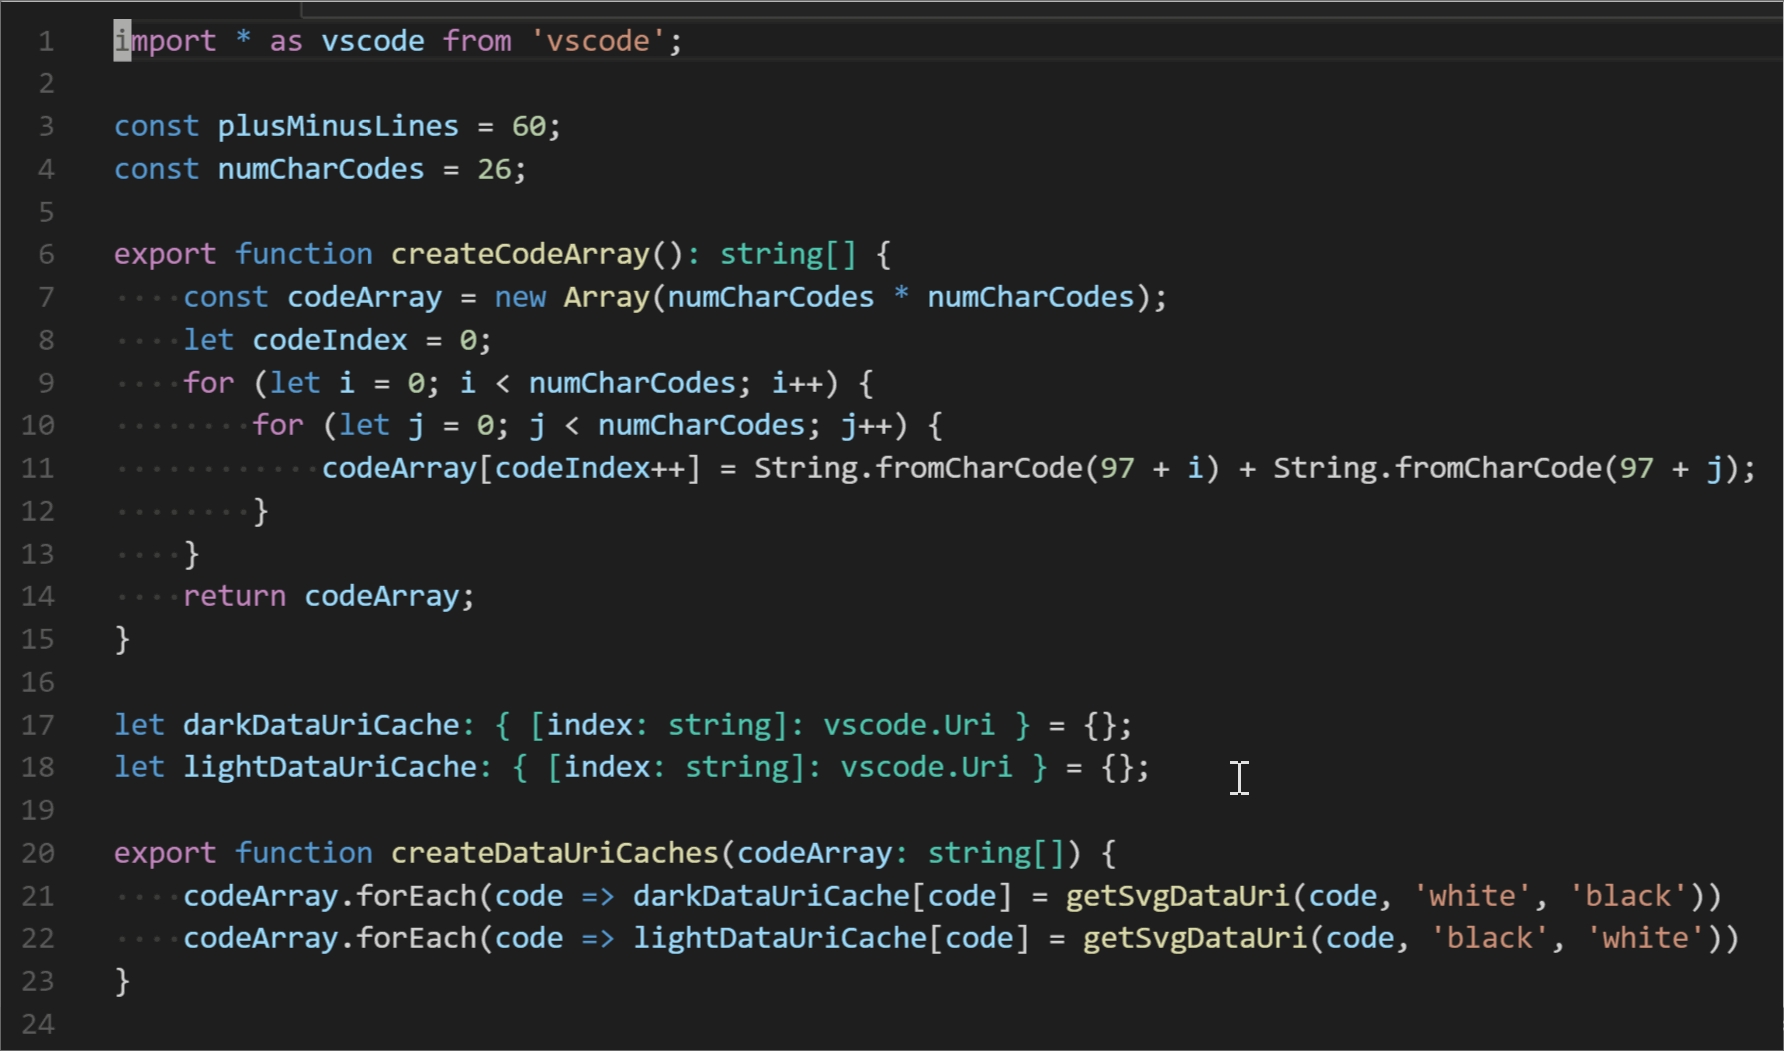
Task: Click getSvgDataUri call on line 21
Action: point(1177,896)
